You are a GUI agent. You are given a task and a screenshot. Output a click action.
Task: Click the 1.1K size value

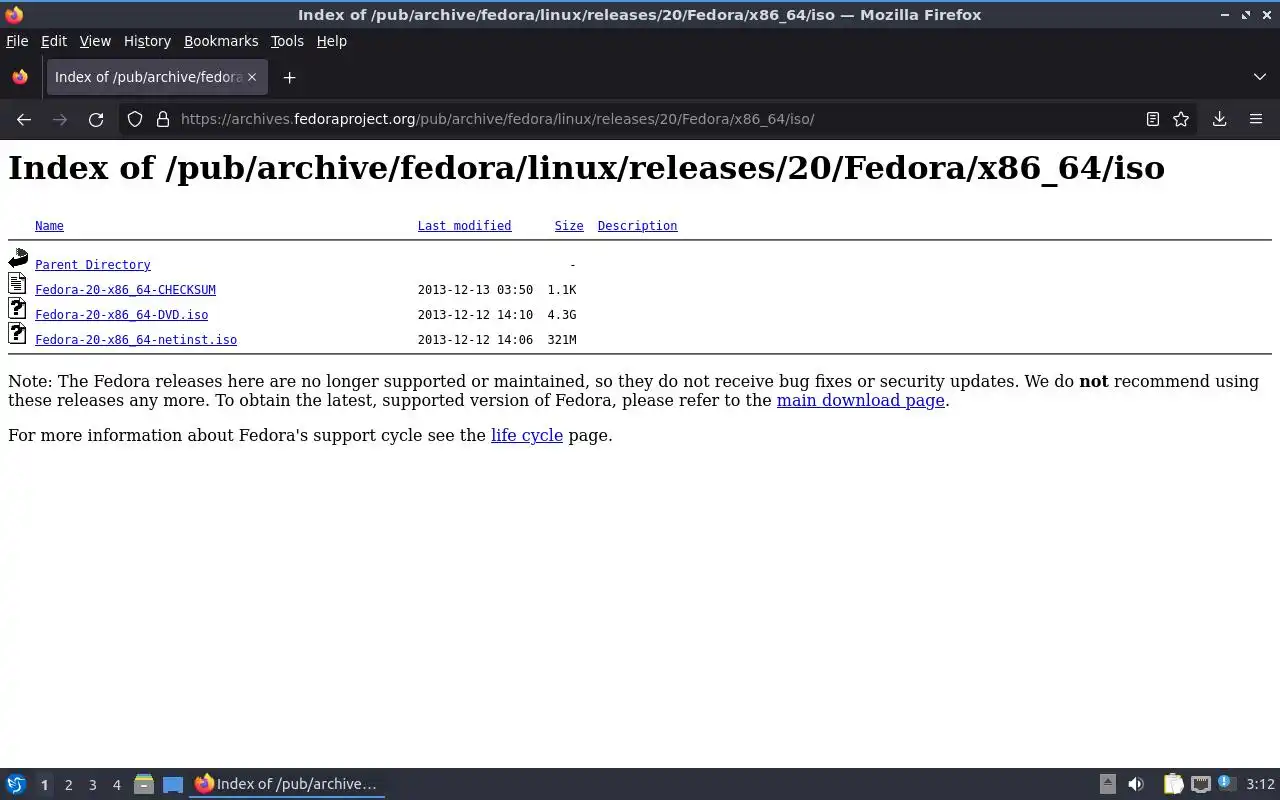coord(561,290)
